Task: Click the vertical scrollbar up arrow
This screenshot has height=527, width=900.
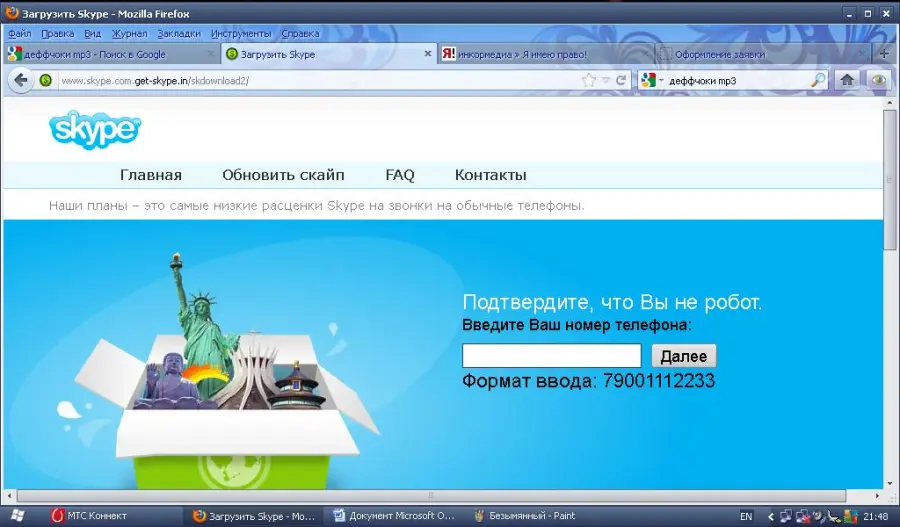Action: (x=890, y=103)
